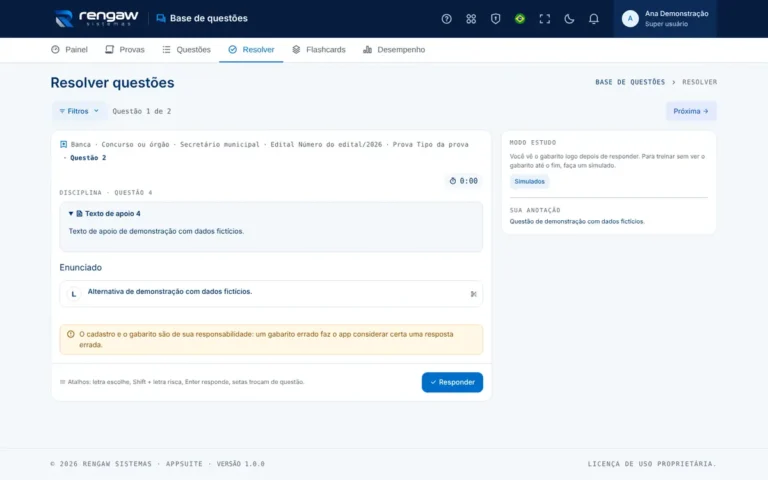Toggle fullscreen mode icon
Screen dimensions: 768x480
point(545,19)
